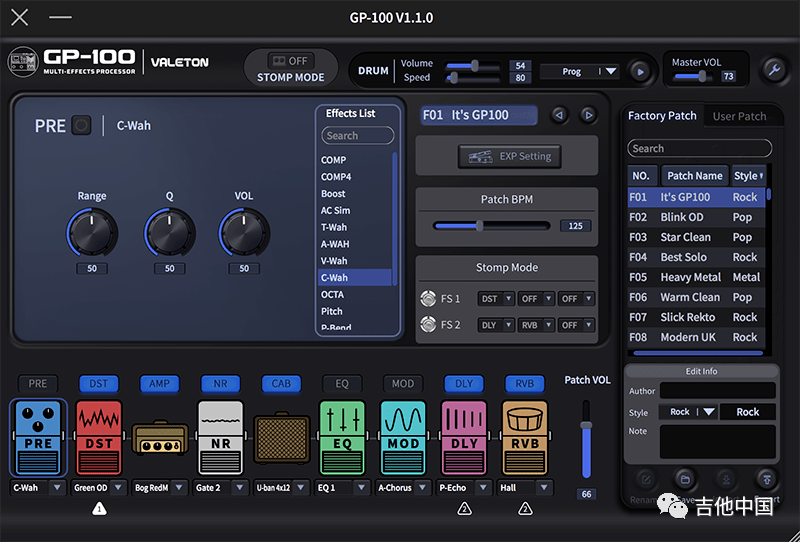Screen dimensions: 800x542
Task: Toggle the NR chain label
Action: point(220,384)
